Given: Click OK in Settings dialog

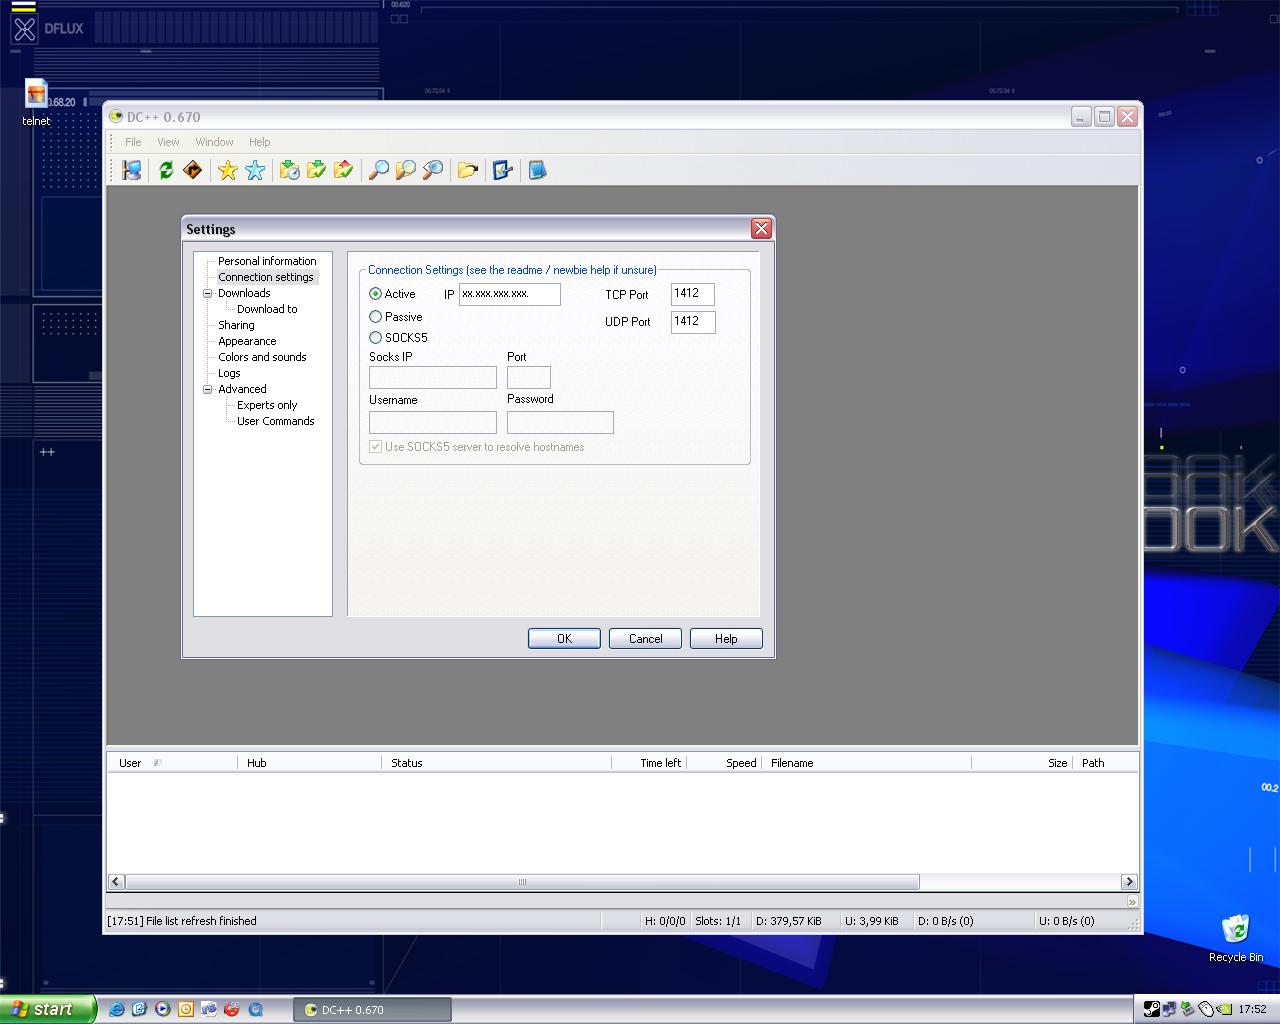Looking at the screenshot, I should (x=564, y=639).
